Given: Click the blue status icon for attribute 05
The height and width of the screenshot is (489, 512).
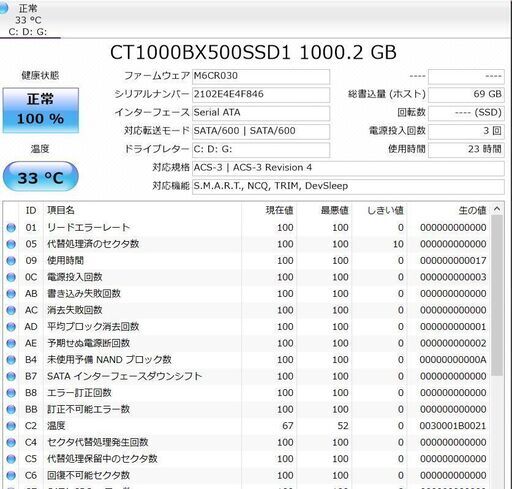Looking at the screenshot, I should pyautogui.click(x=11, y=244).
